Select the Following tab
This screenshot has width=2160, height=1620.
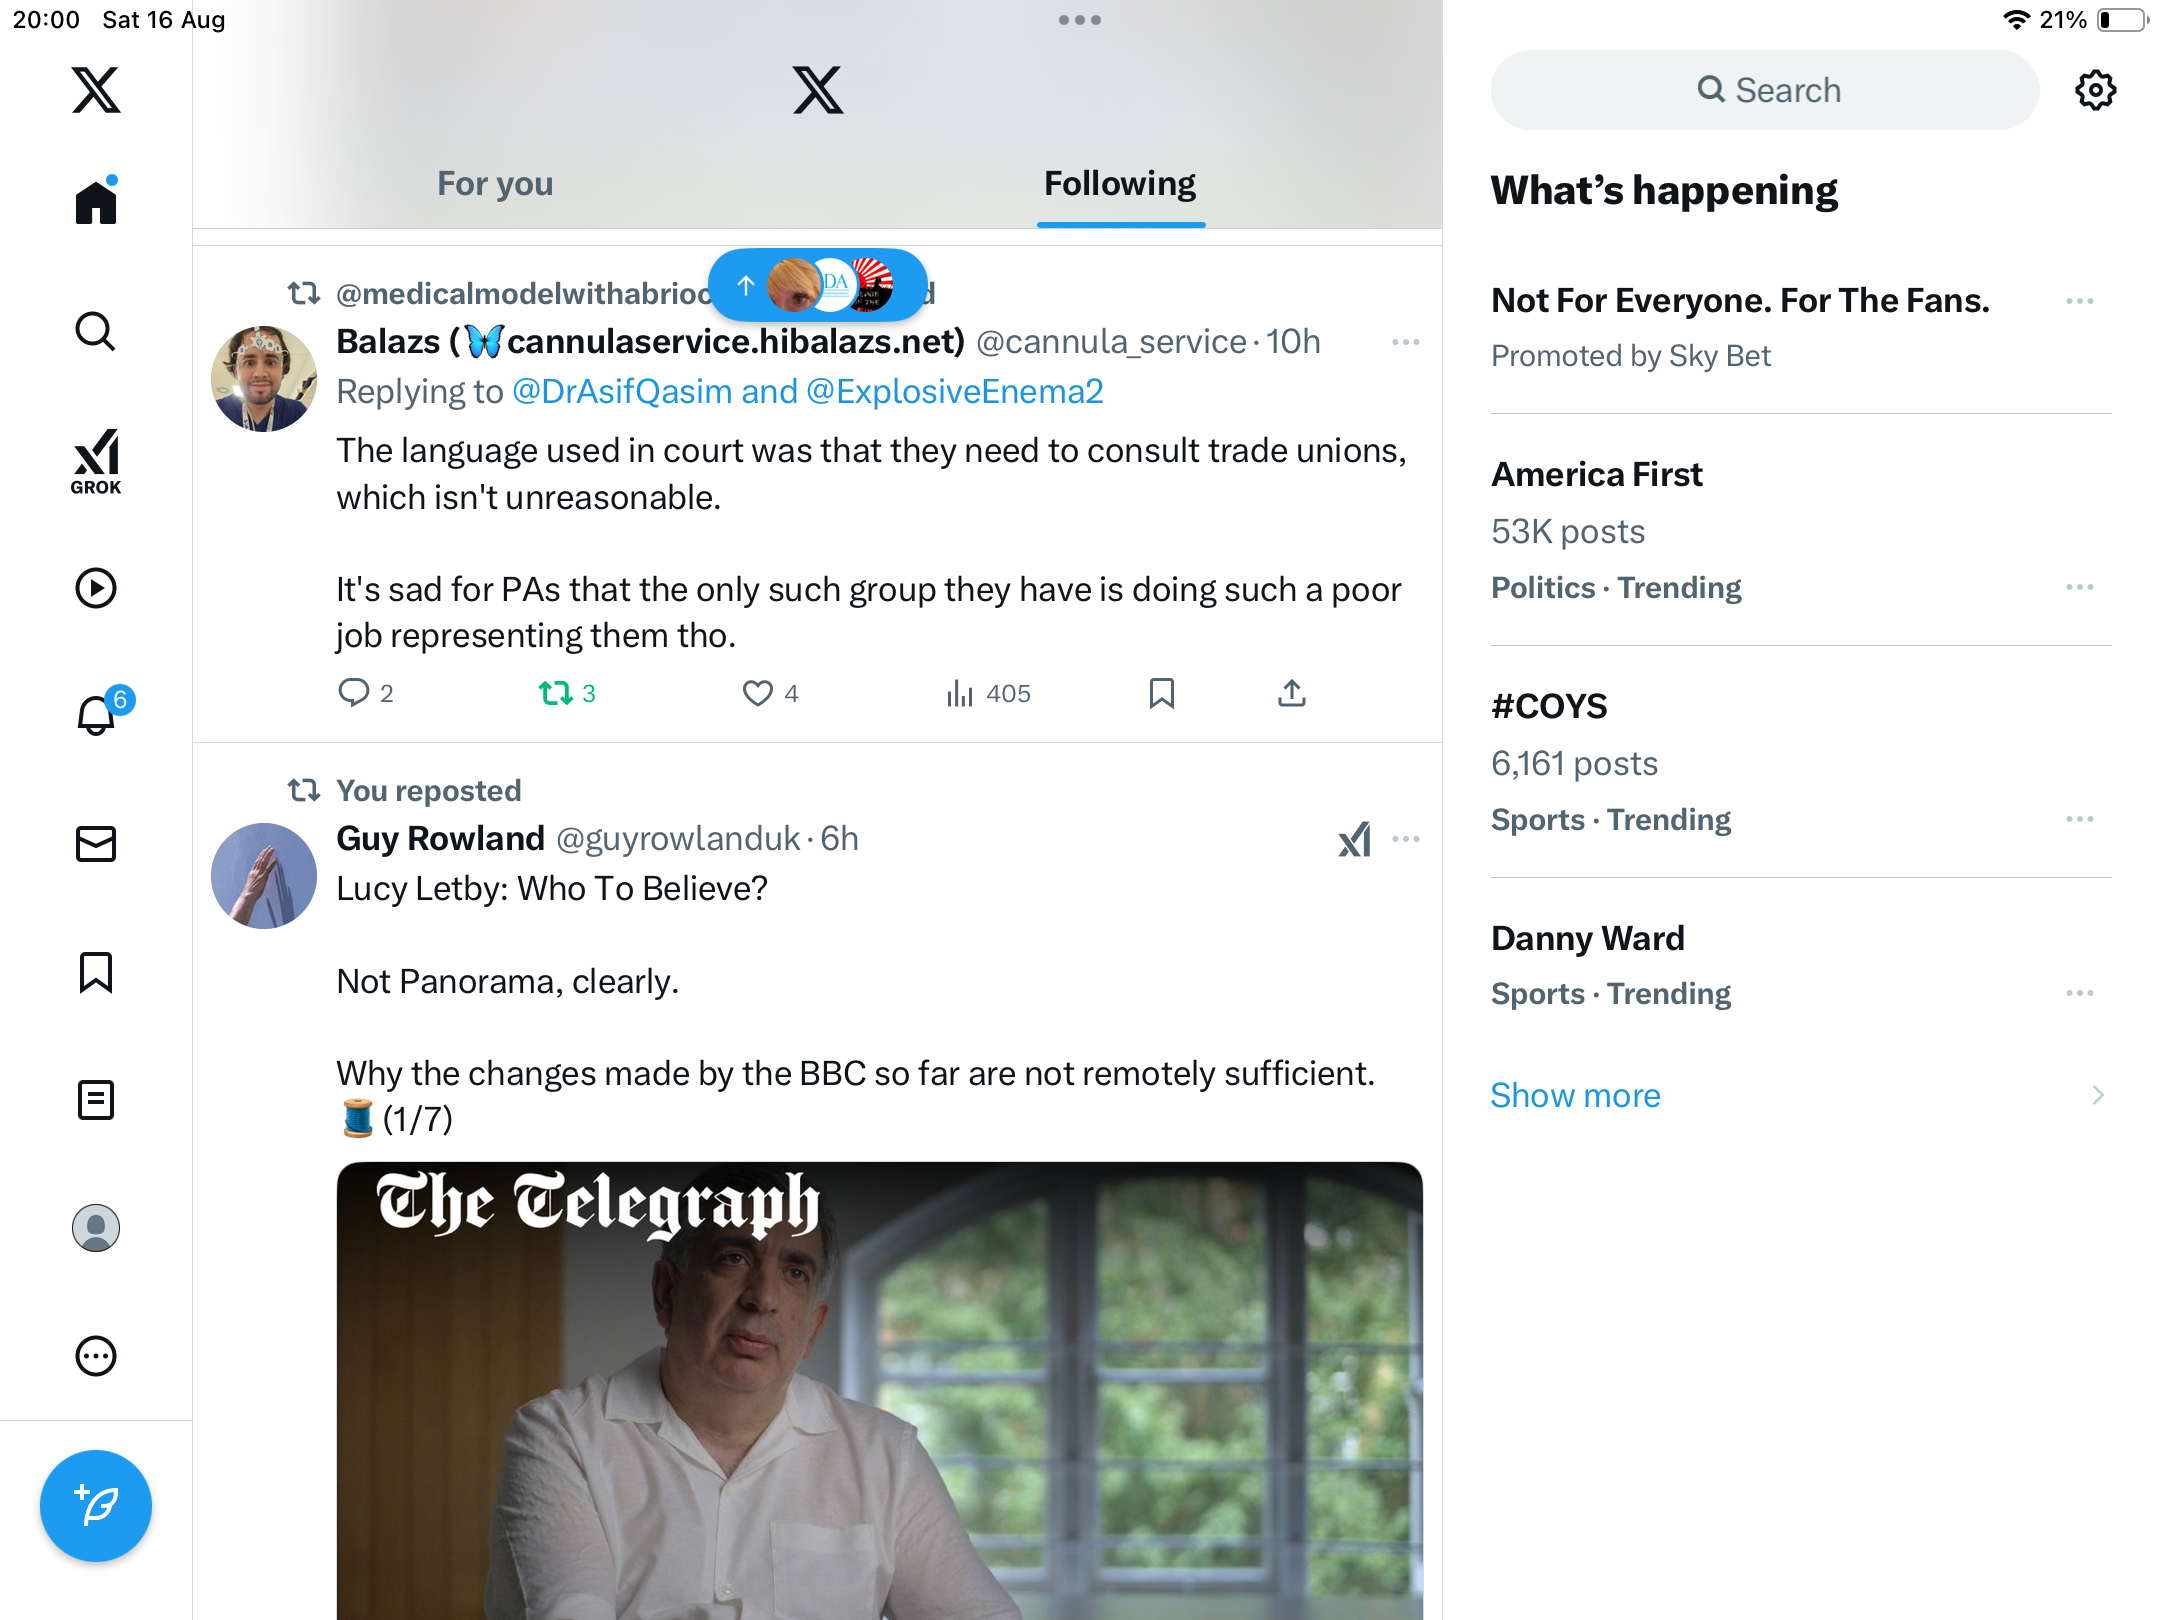(1120, 184)
